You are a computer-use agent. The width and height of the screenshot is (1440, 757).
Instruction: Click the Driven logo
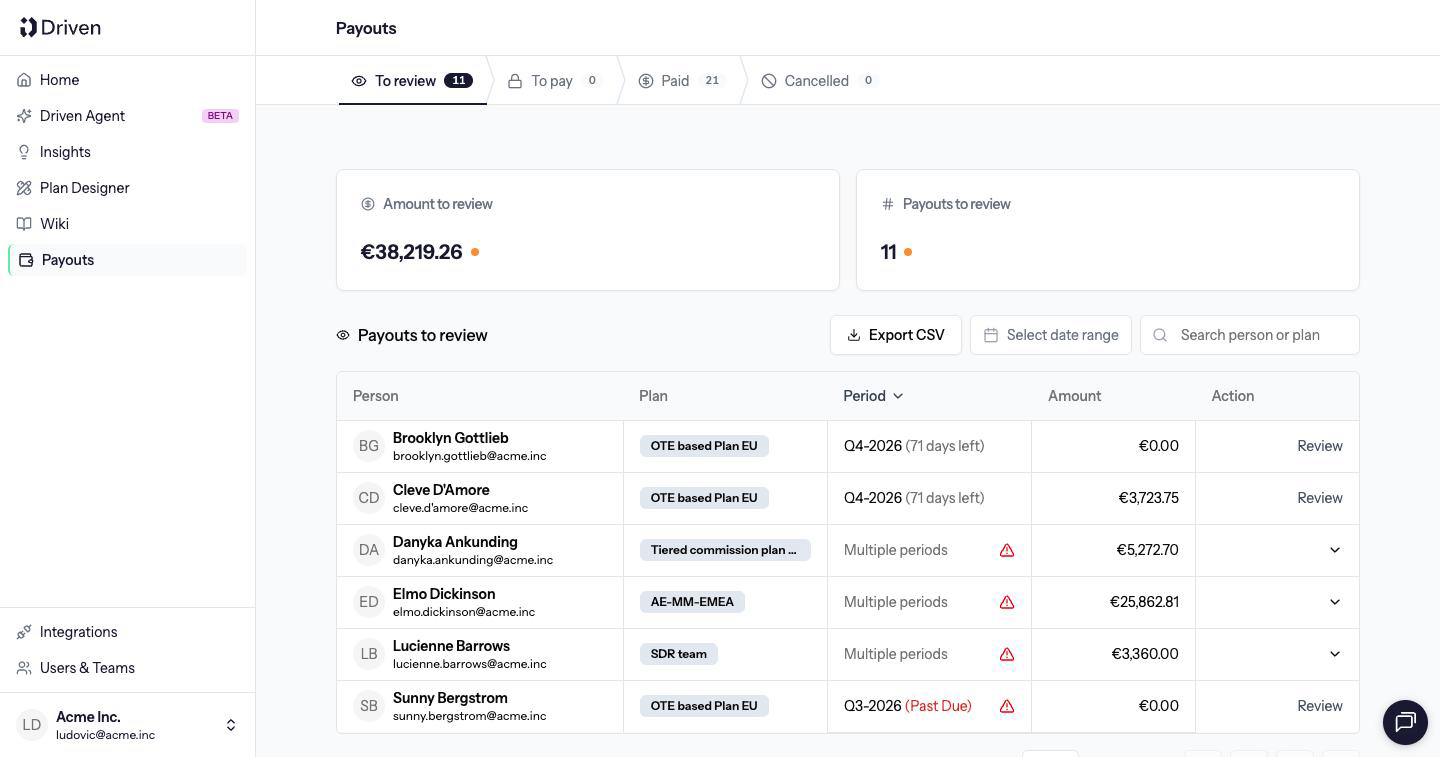coord(60,27)
